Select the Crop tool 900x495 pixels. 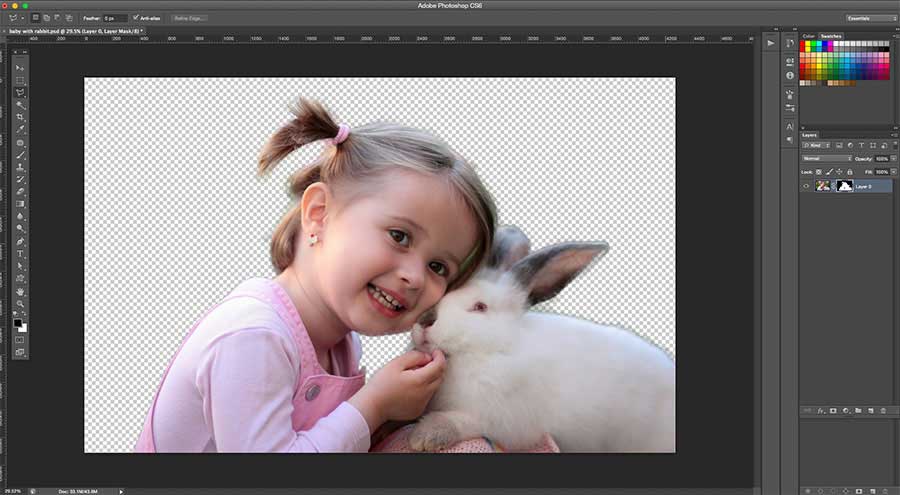coord(20,117)
